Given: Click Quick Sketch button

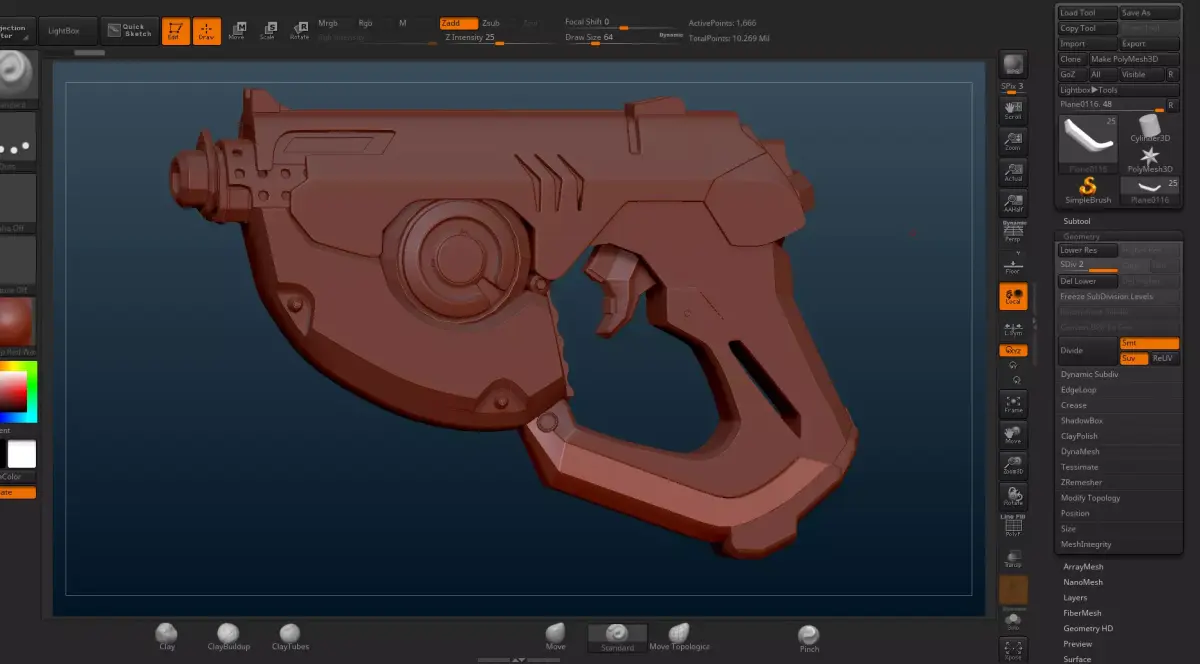Looking at the screenshot, I should point(128,31).
